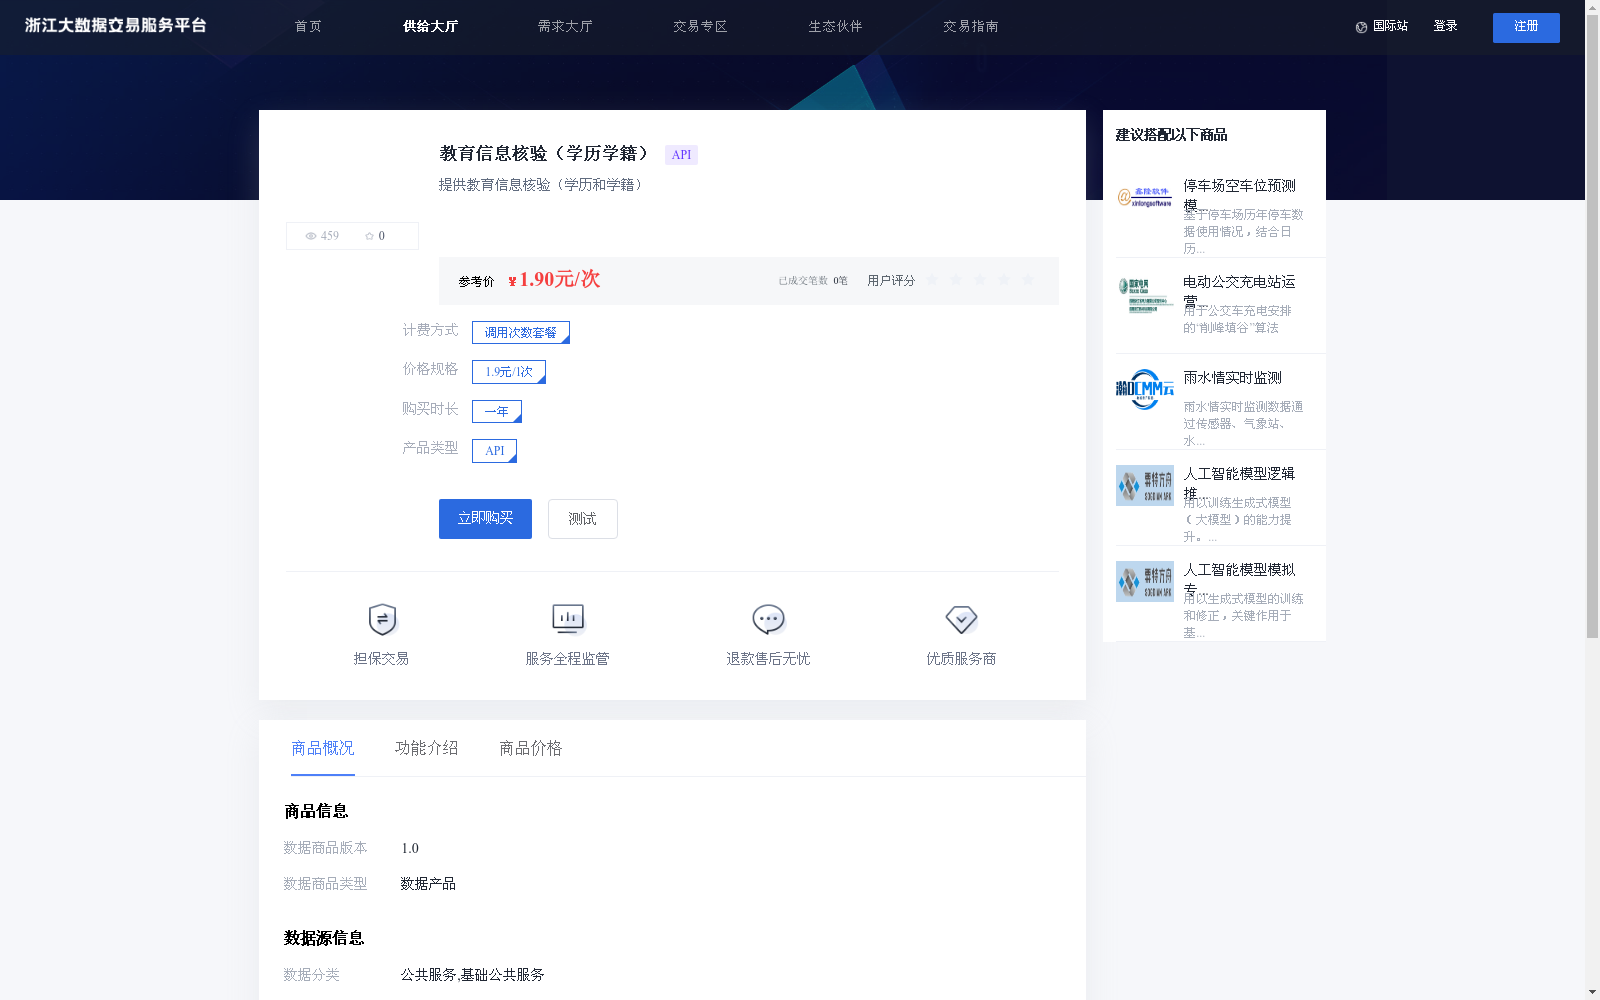This screenshot has width=1600, height=1000.
Task: Open the 交易专区 nav item
Action: [700, 27]
